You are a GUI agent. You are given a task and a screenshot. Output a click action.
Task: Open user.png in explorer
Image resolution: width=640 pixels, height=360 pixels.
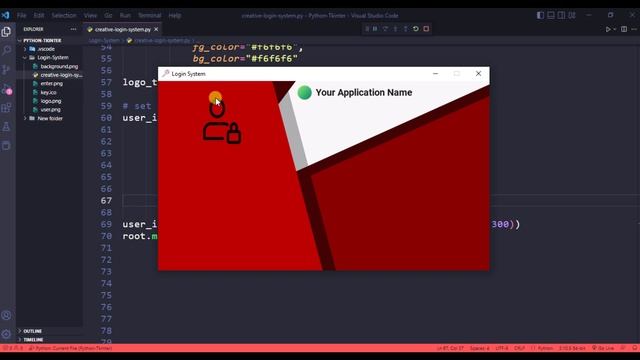50,110
